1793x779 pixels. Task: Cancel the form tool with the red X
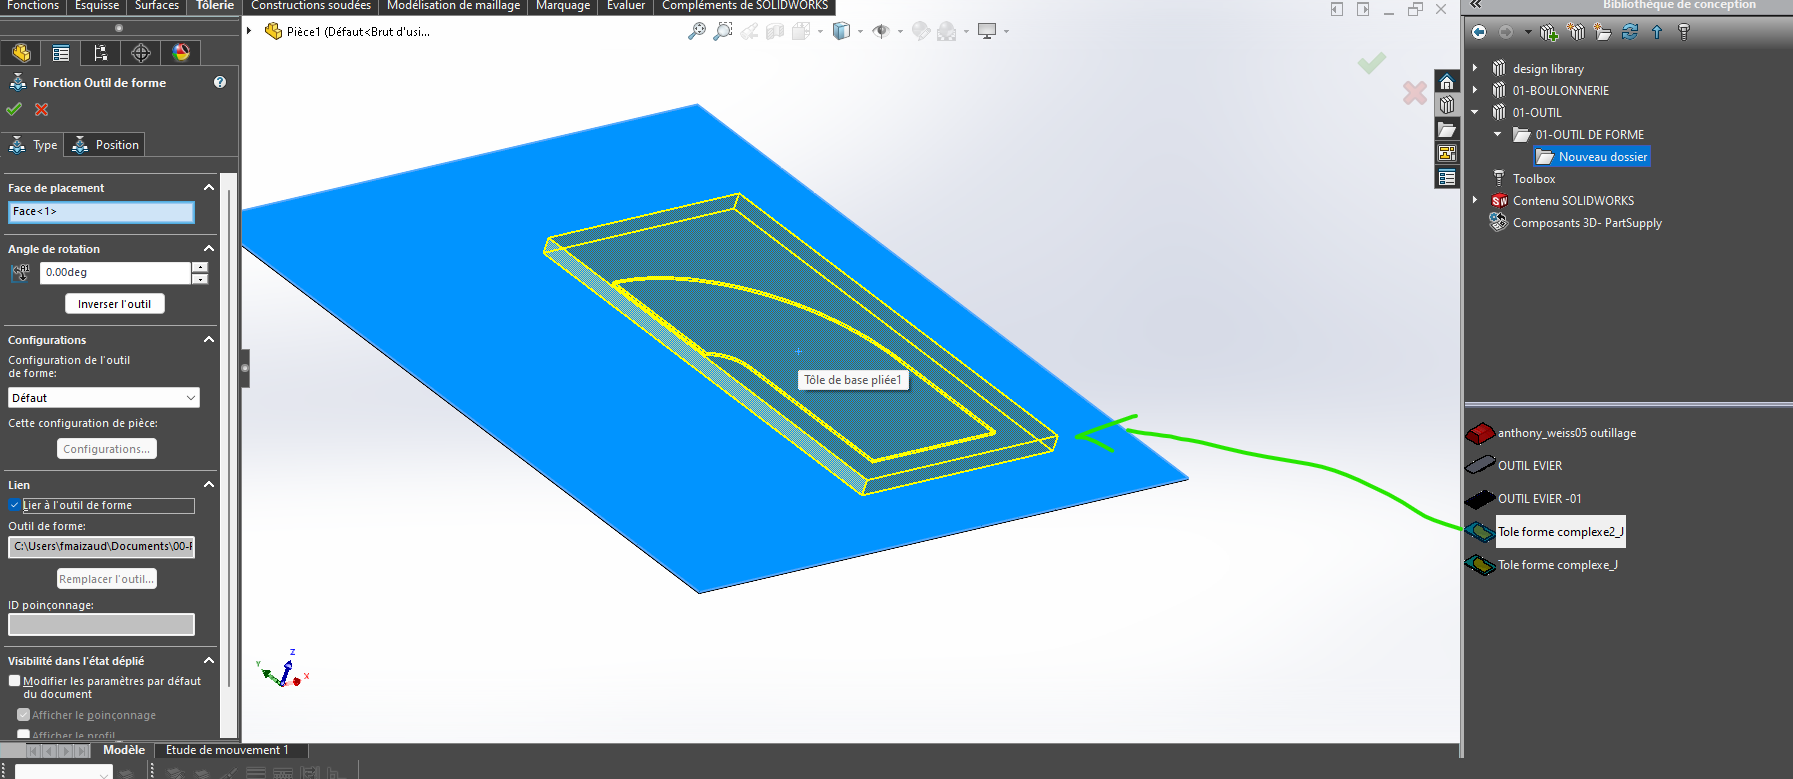tap(41, 110)
